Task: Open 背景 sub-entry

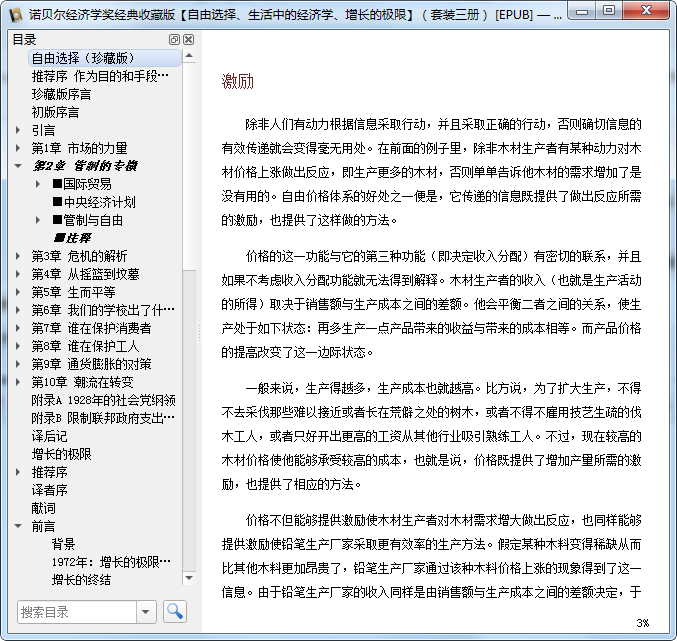Action: point(63,544)
